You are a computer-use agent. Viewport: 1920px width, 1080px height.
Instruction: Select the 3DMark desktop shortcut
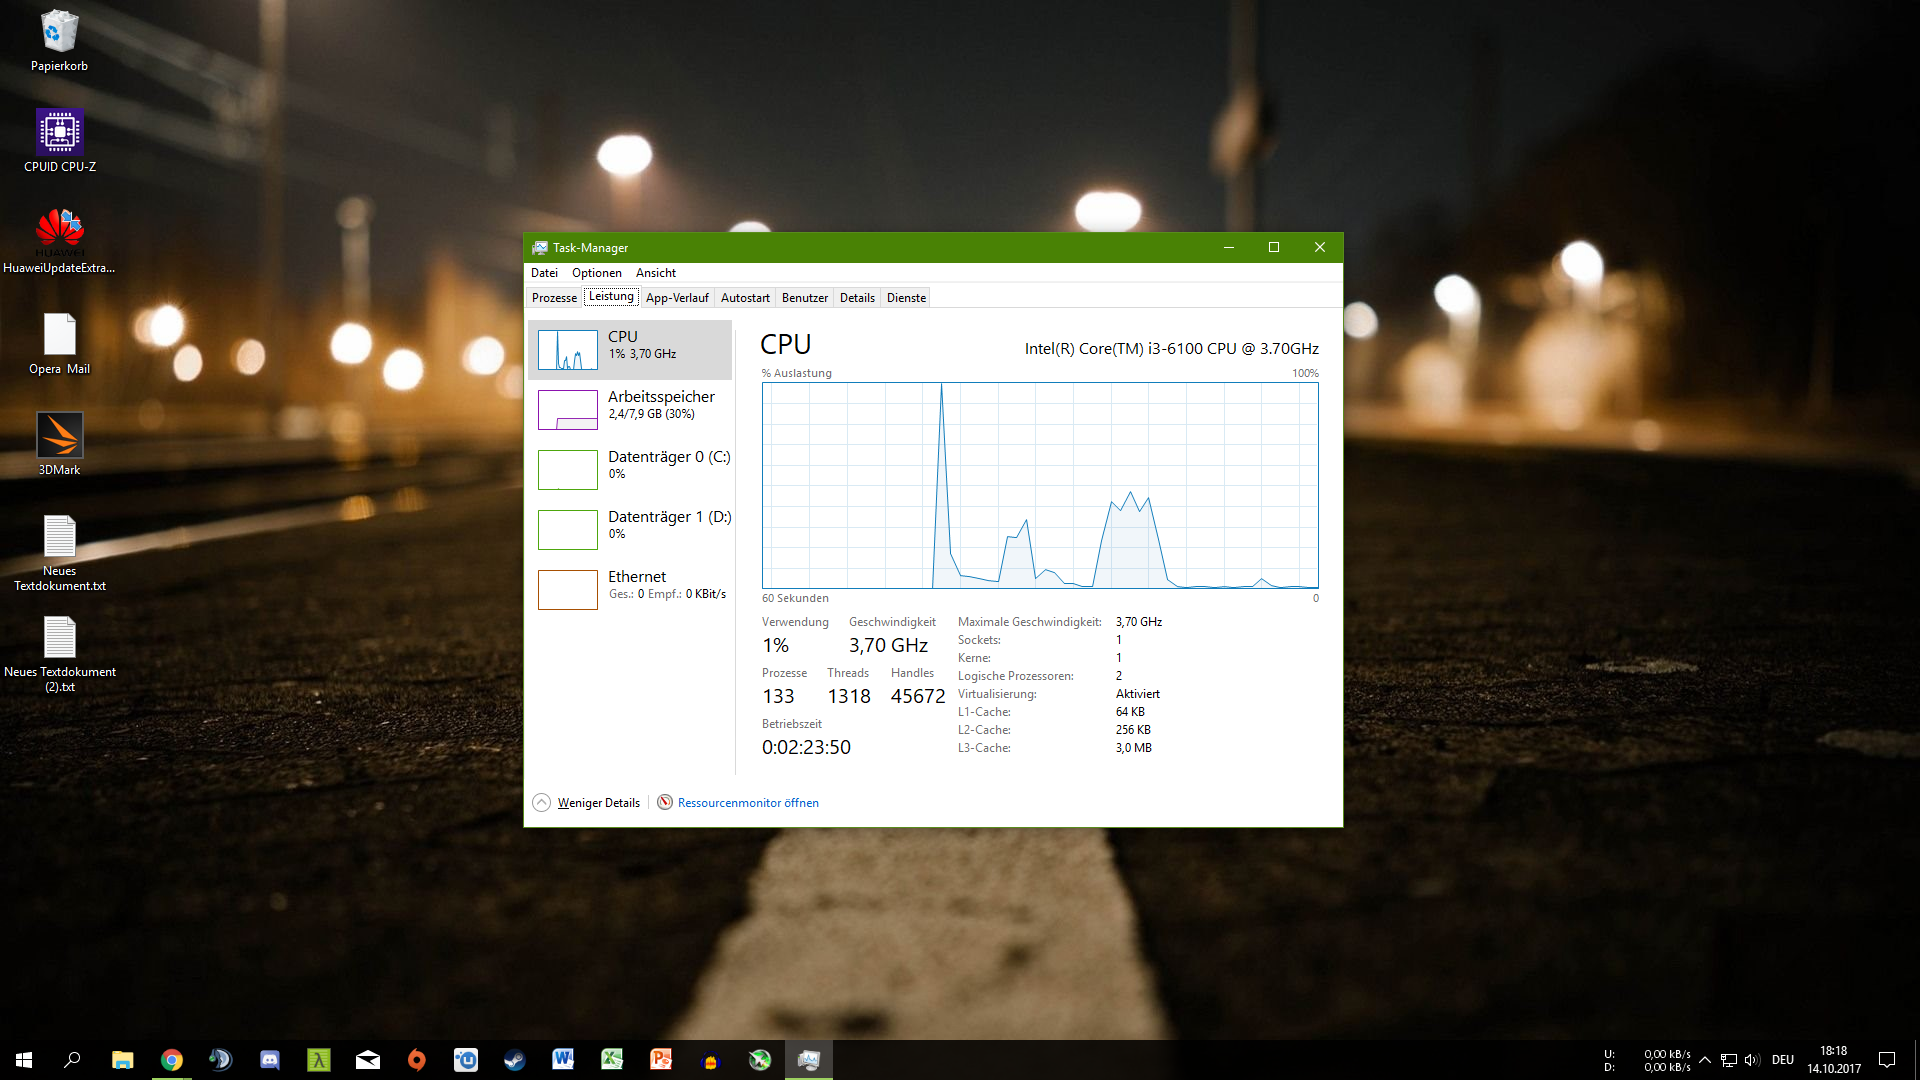60,444
